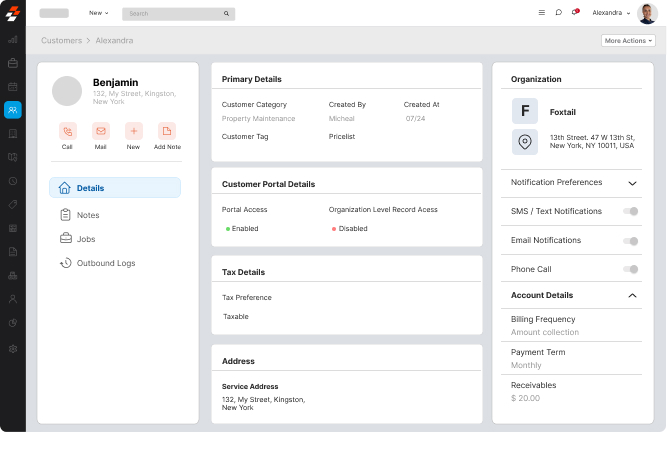Click the Add Note icon
The width and height of the screenshot is (667, 450).
point(167,131)
